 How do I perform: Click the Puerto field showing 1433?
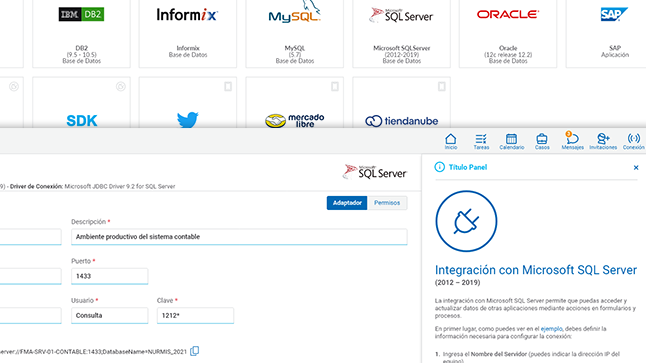click(x=110, y=276)
